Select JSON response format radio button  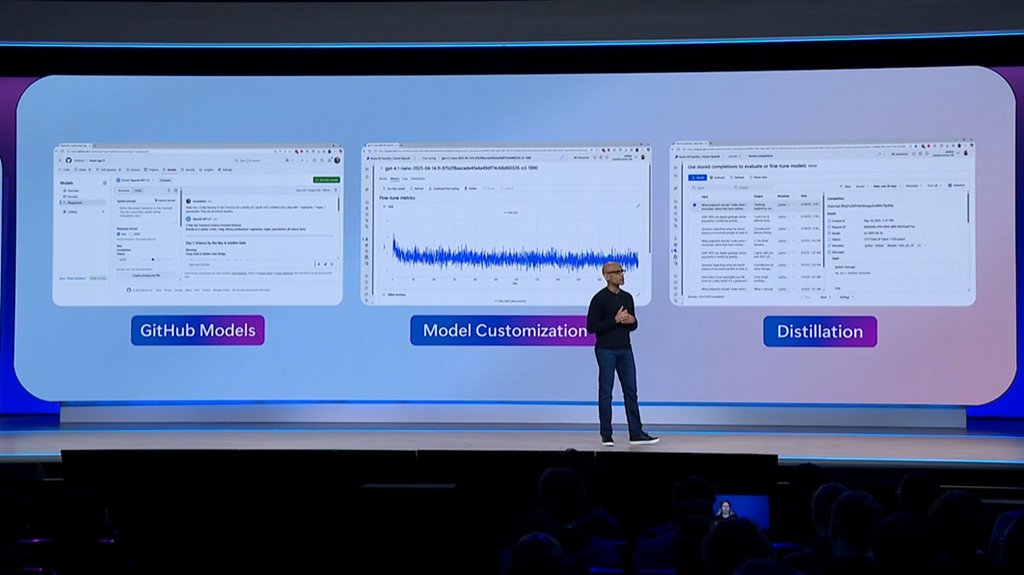pos(131,234)
